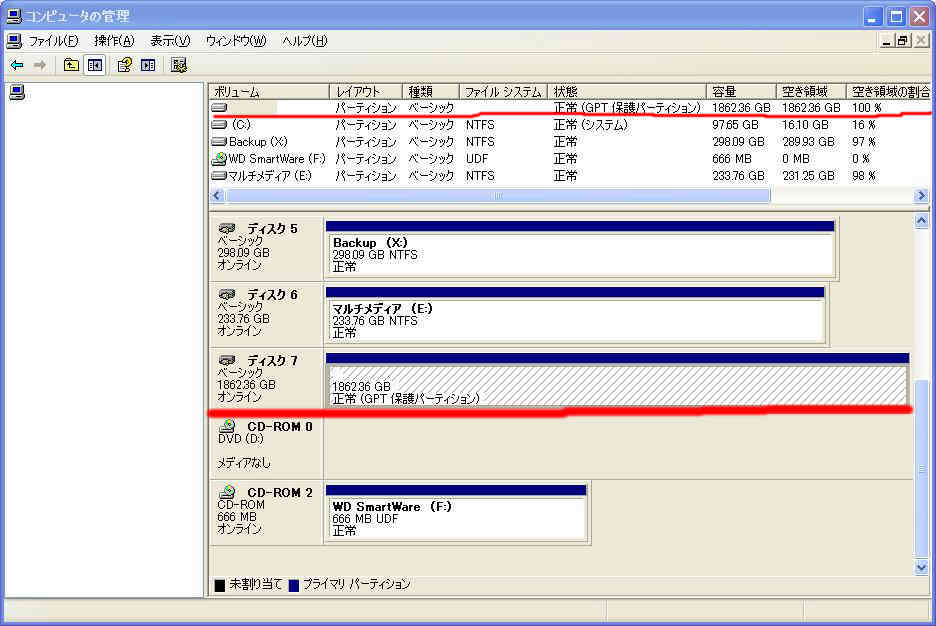The height and width of the screenshot is (626, 936).
Task: Click the DVD (D:) label
Action: click(x=241, y=439)
